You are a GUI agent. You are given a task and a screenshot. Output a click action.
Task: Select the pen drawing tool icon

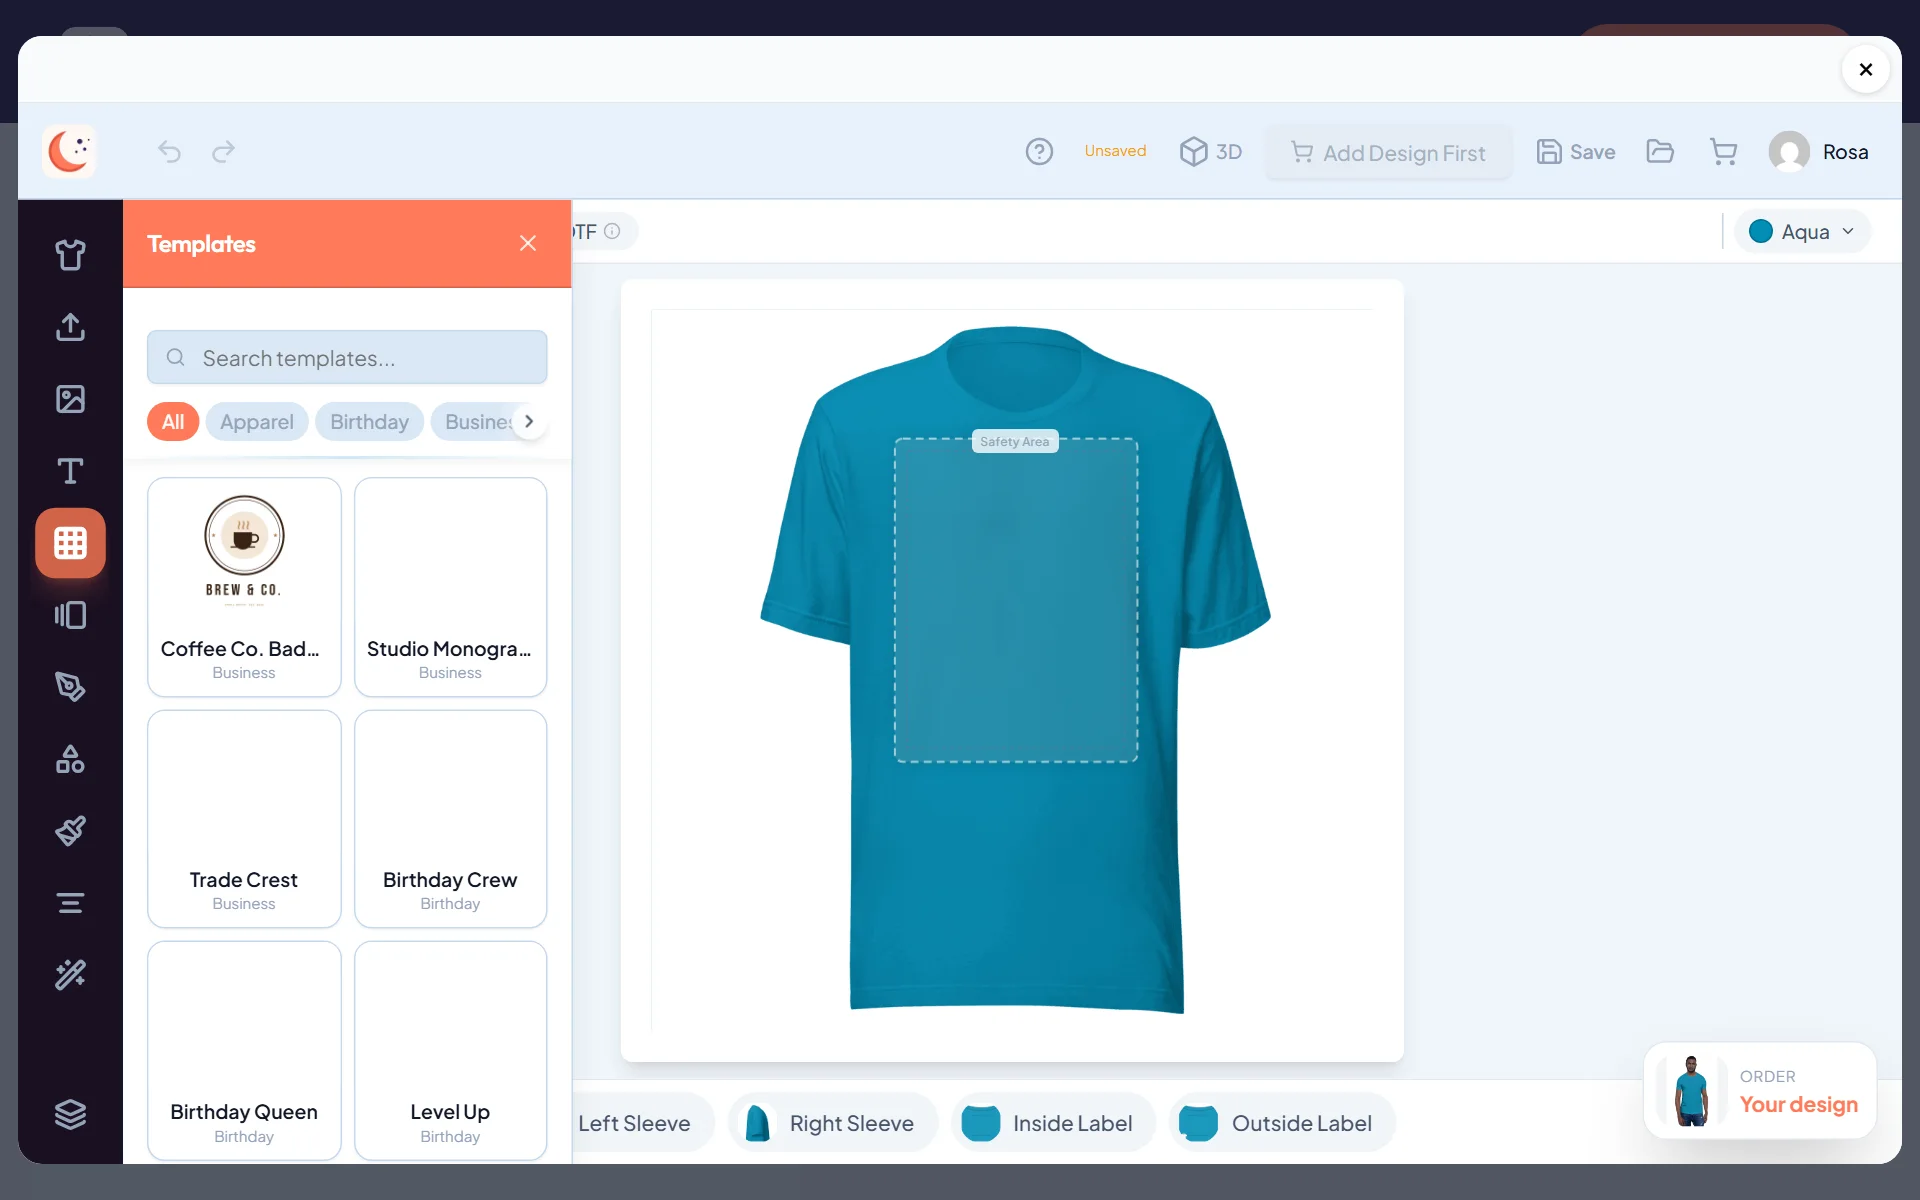click(x=70, y=687)
